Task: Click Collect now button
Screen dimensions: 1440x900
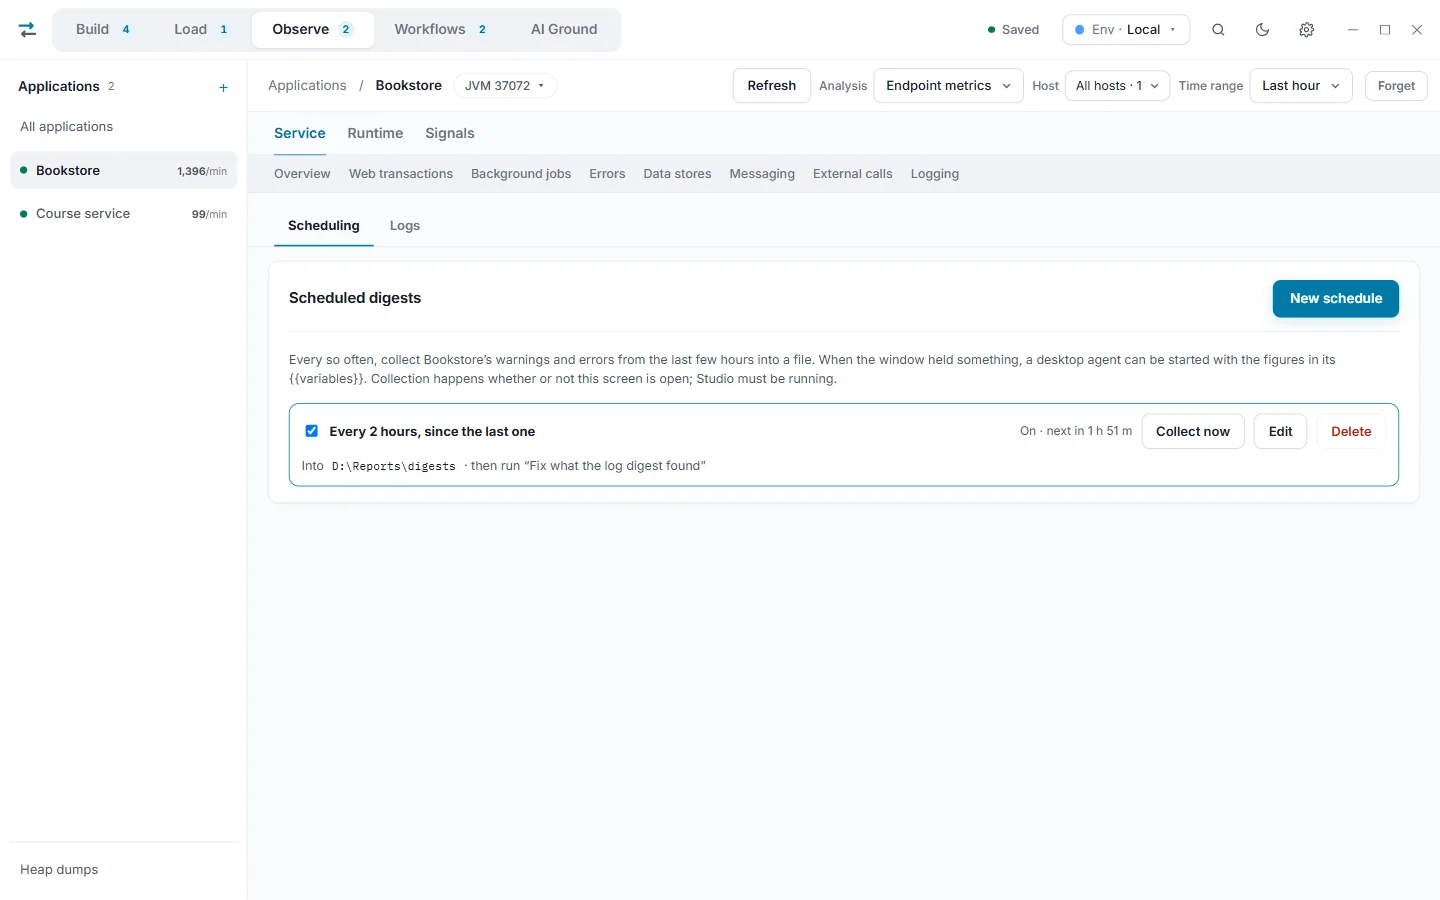Action: (1193, 432)
